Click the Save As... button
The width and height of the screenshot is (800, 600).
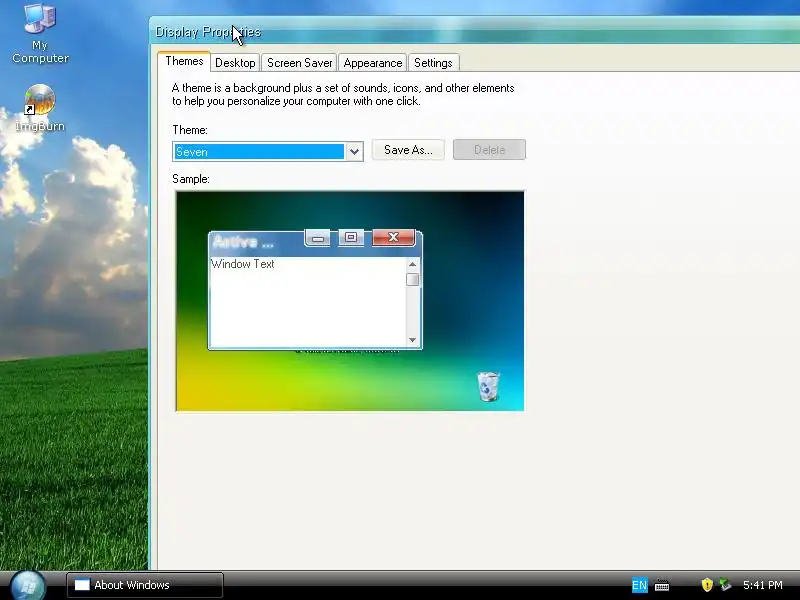pos(408,149)
